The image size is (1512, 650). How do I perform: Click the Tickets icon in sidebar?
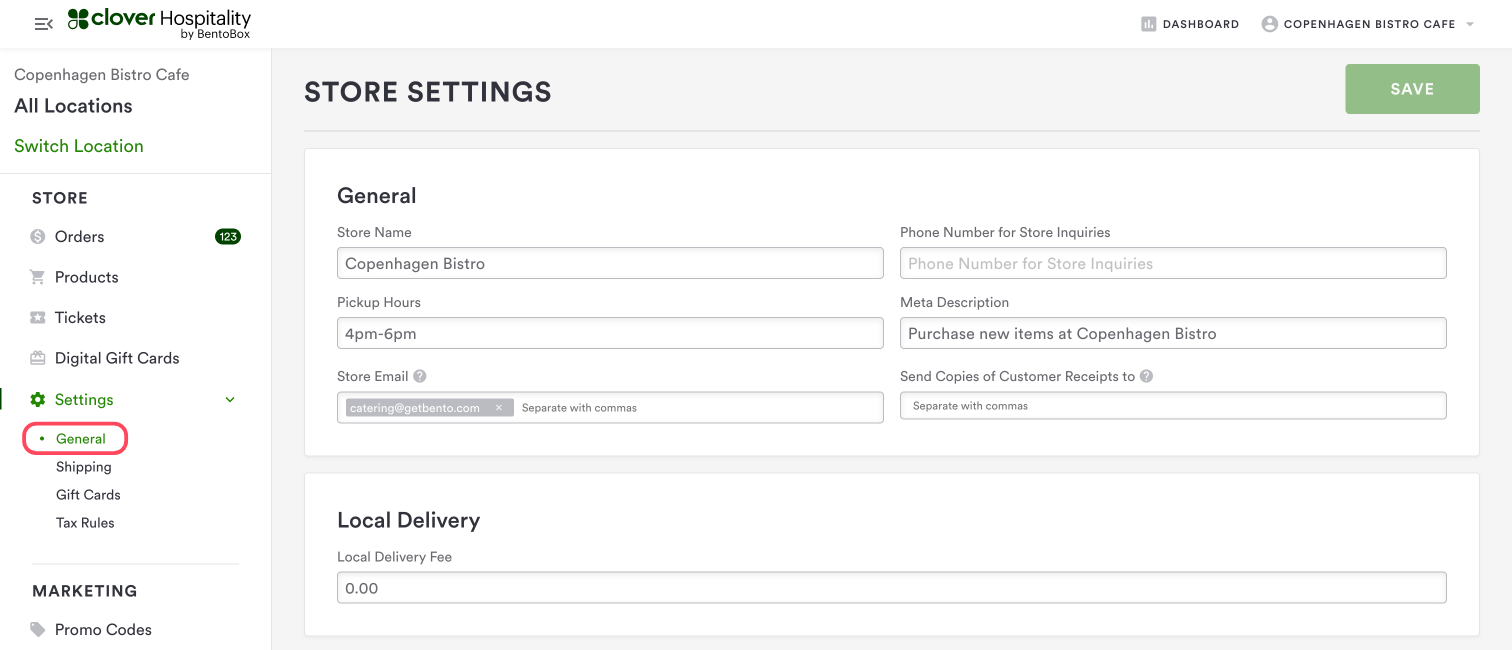point(38,318)
